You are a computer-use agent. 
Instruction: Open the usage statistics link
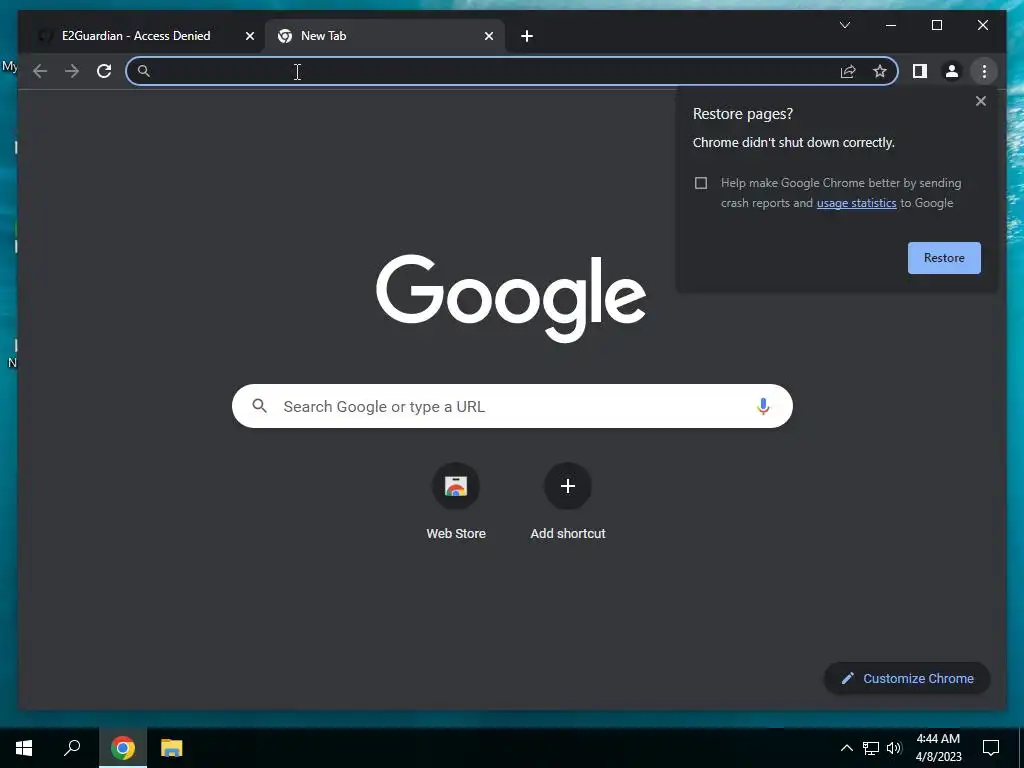click(856, 203)
